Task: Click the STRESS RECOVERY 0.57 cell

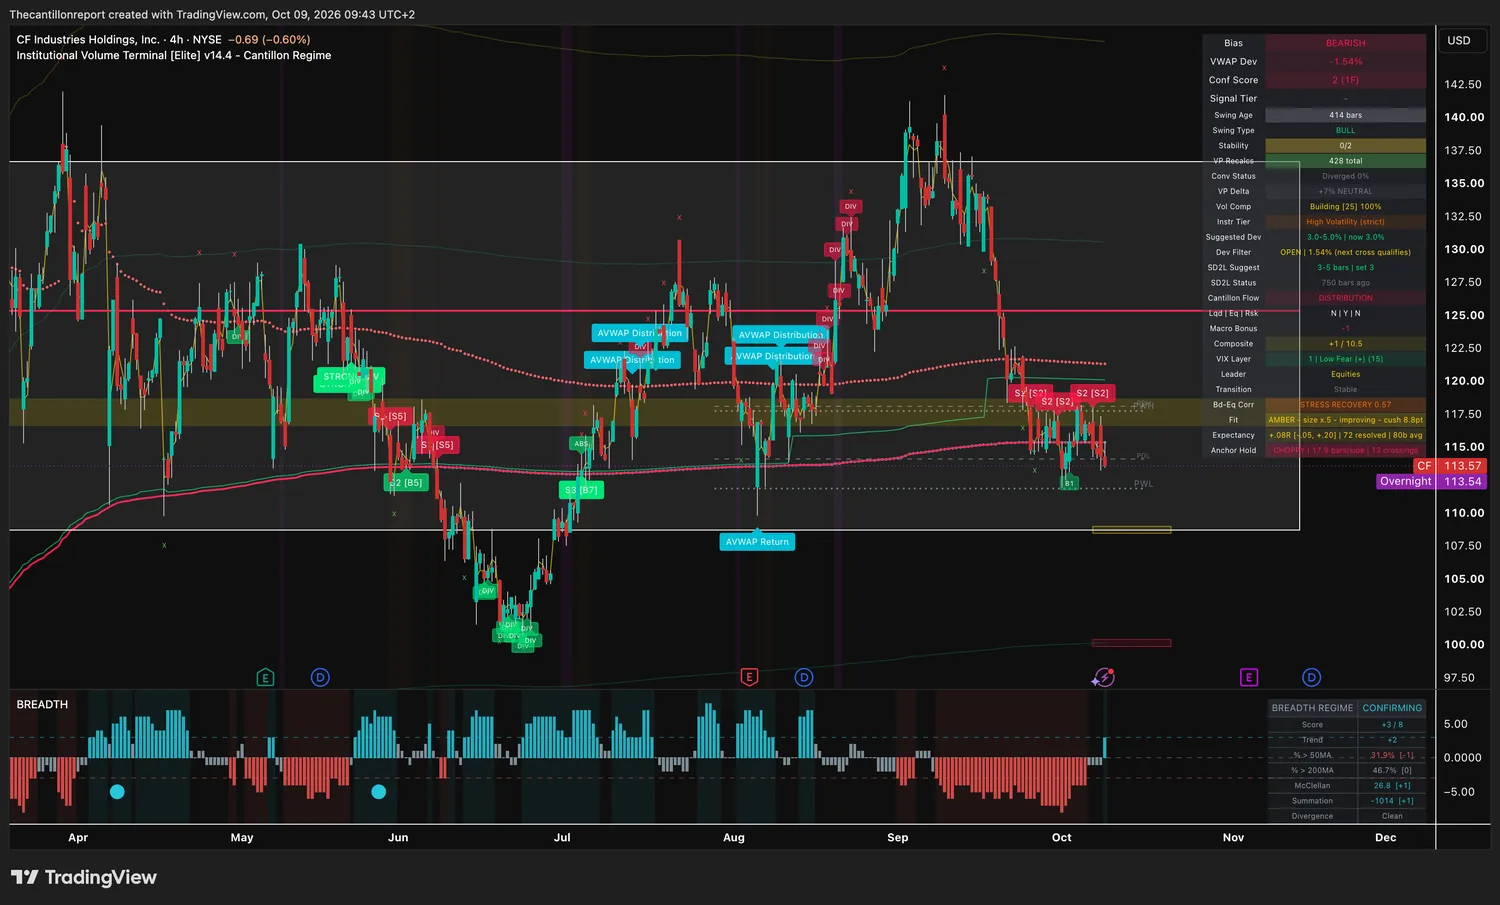Action: (x=1345, y=405)
